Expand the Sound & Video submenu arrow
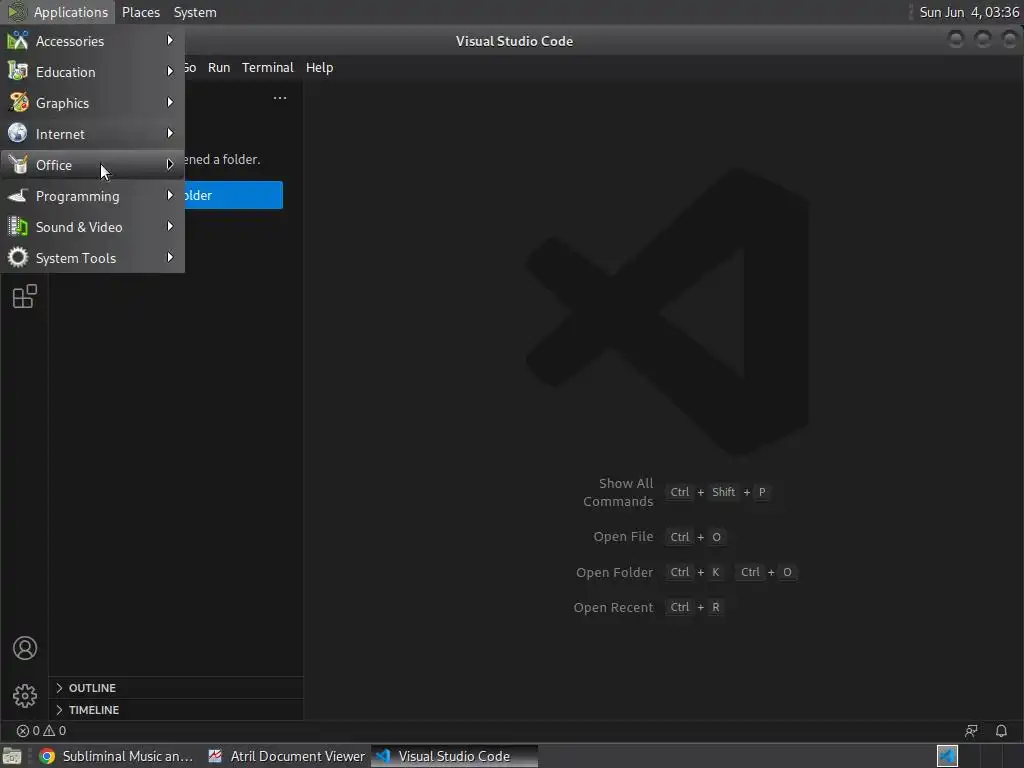 (170, 227)
